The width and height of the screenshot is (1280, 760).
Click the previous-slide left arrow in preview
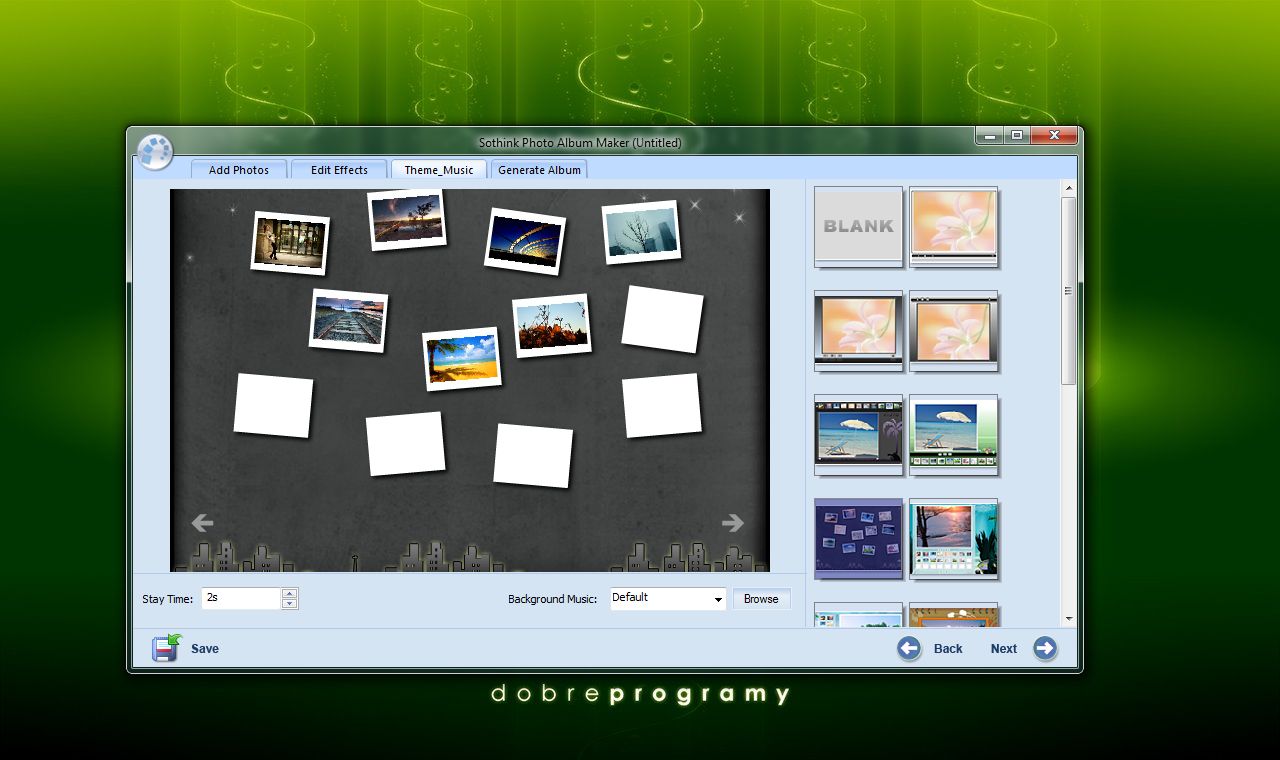coord(202,522)
